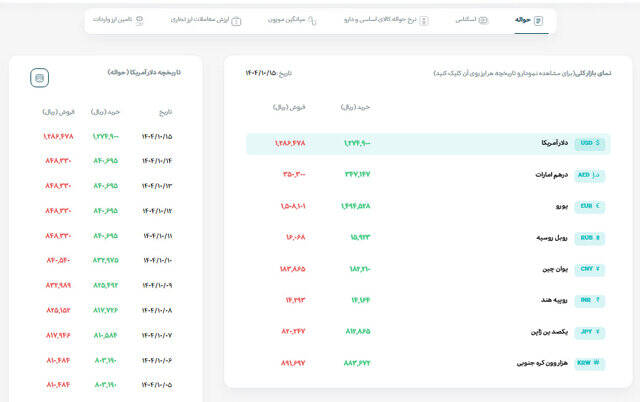
Task: Click the JPY yen badge
Action: 589,331
